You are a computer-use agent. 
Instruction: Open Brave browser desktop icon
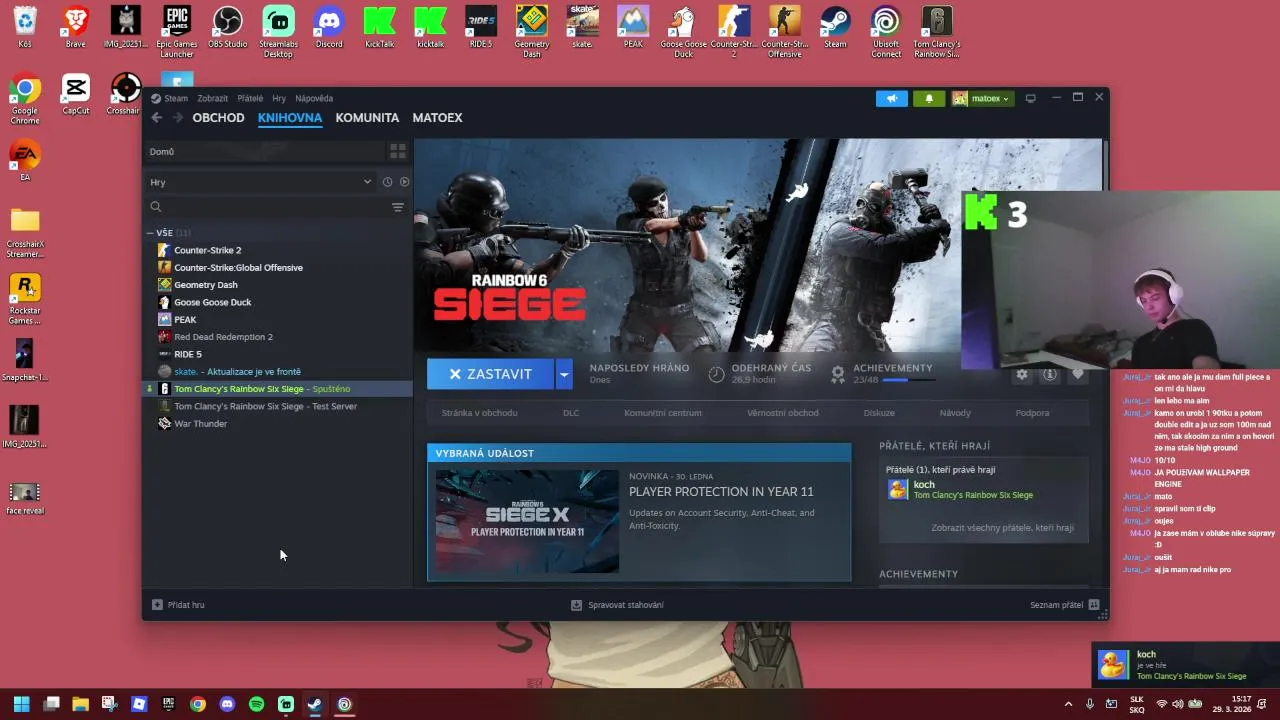coord(75,27)
